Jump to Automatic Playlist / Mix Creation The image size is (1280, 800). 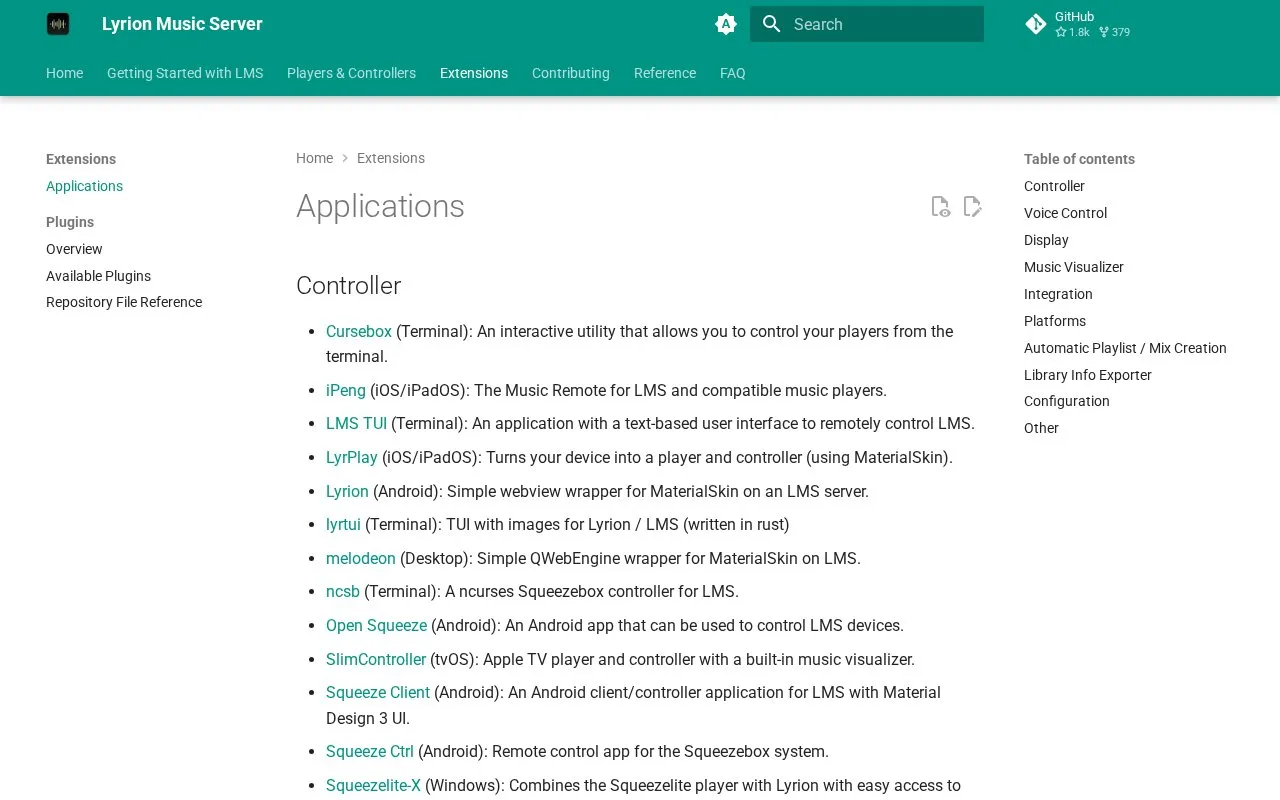tap(1125, 348)
